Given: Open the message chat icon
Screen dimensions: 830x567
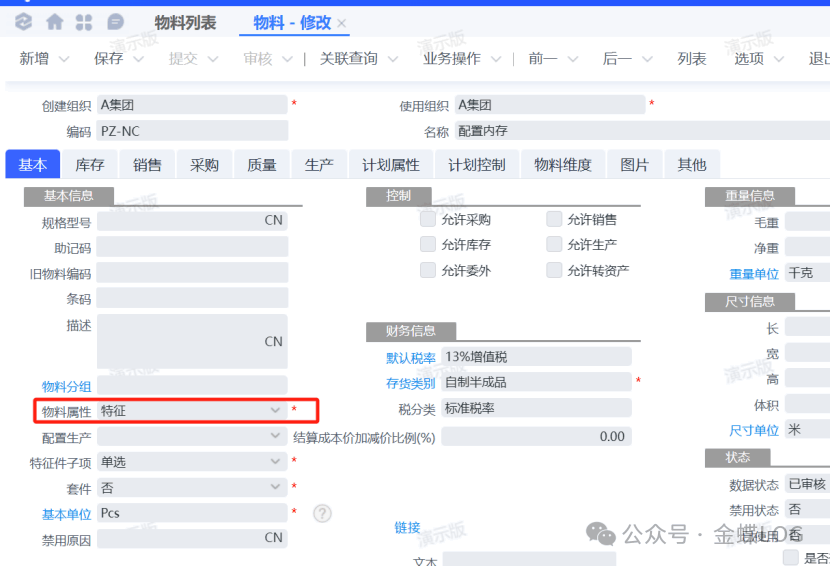Looking at the screenshot, I should (x=115, y=21).
